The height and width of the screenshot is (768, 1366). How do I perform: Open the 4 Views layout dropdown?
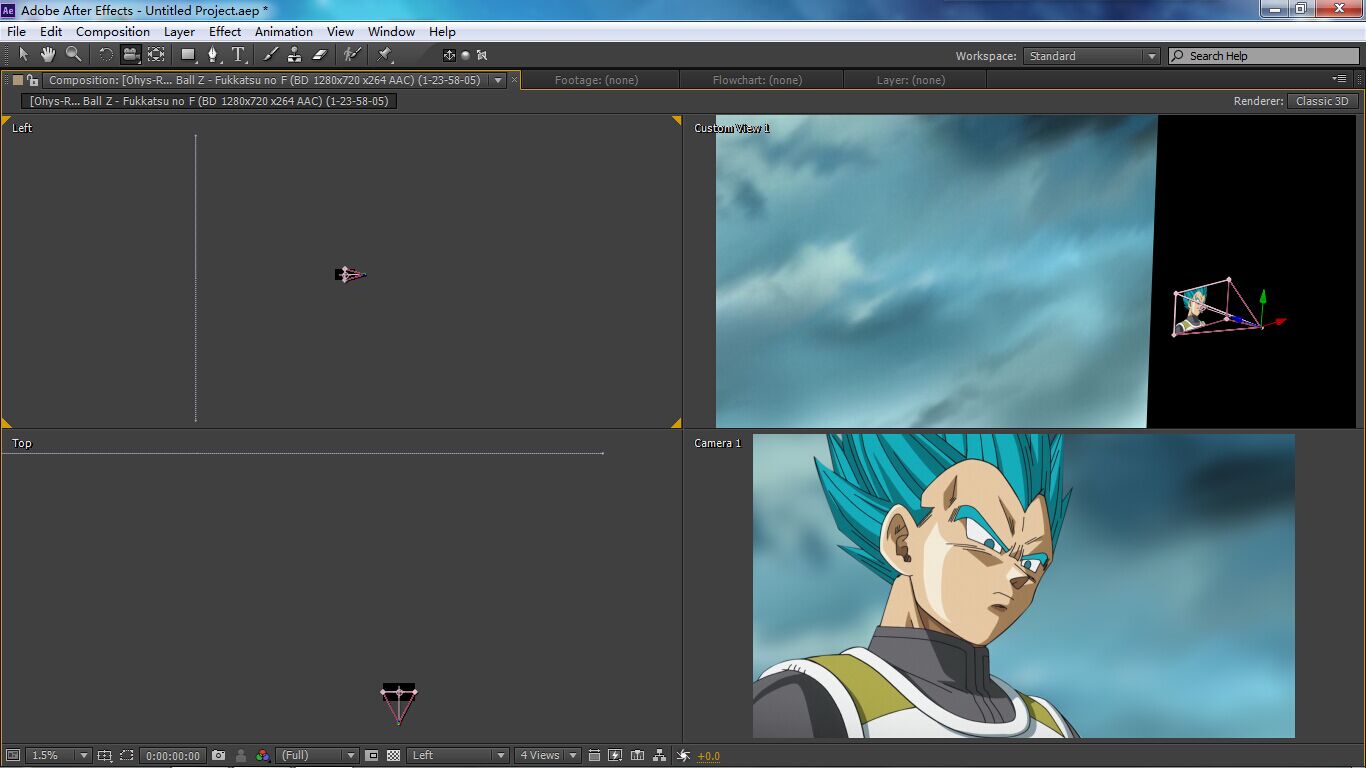(549, 755)
